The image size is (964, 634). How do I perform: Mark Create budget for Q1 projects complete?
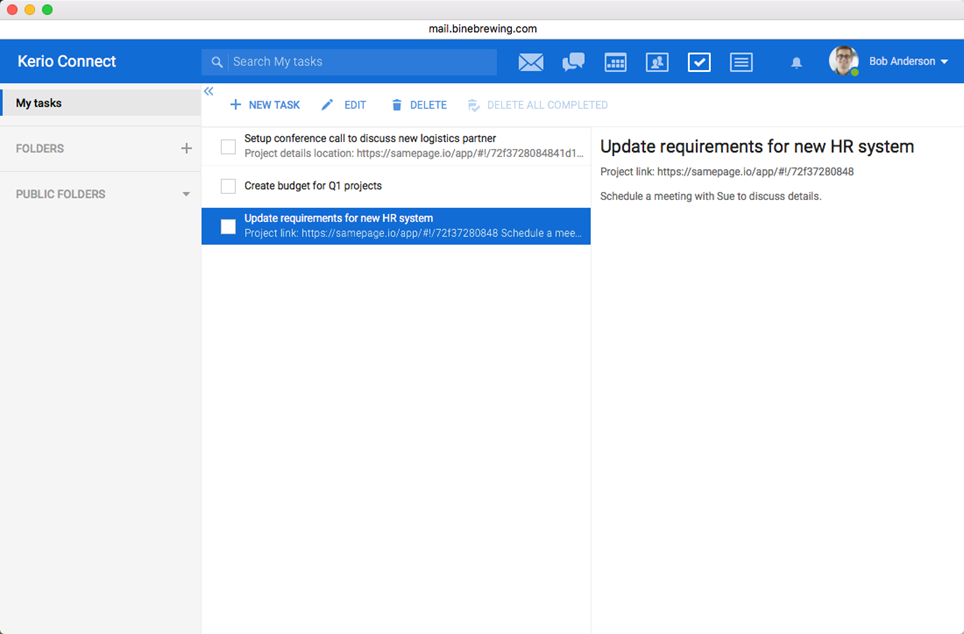click(x=228, y=186)
